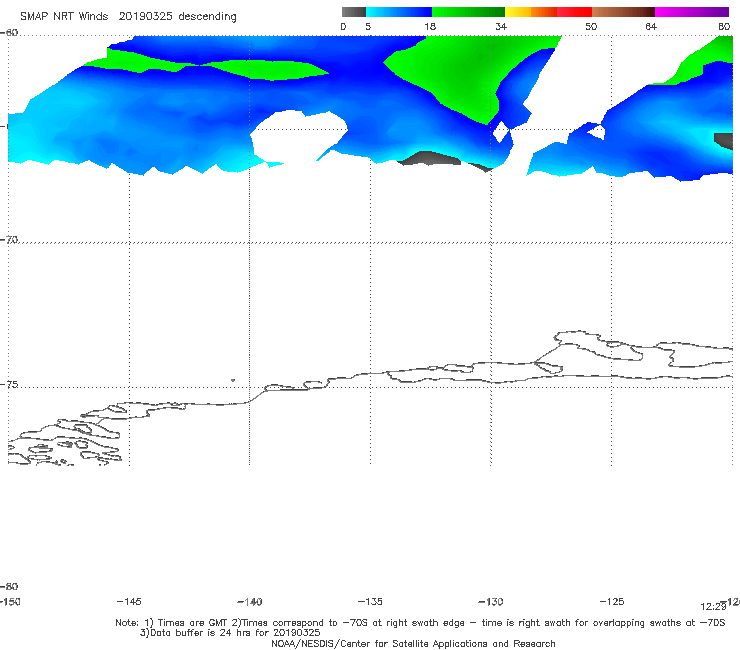This screenshot has height=650, width=740.
Task: Click the '34' label under the color bar
Action: coord(501,27)
